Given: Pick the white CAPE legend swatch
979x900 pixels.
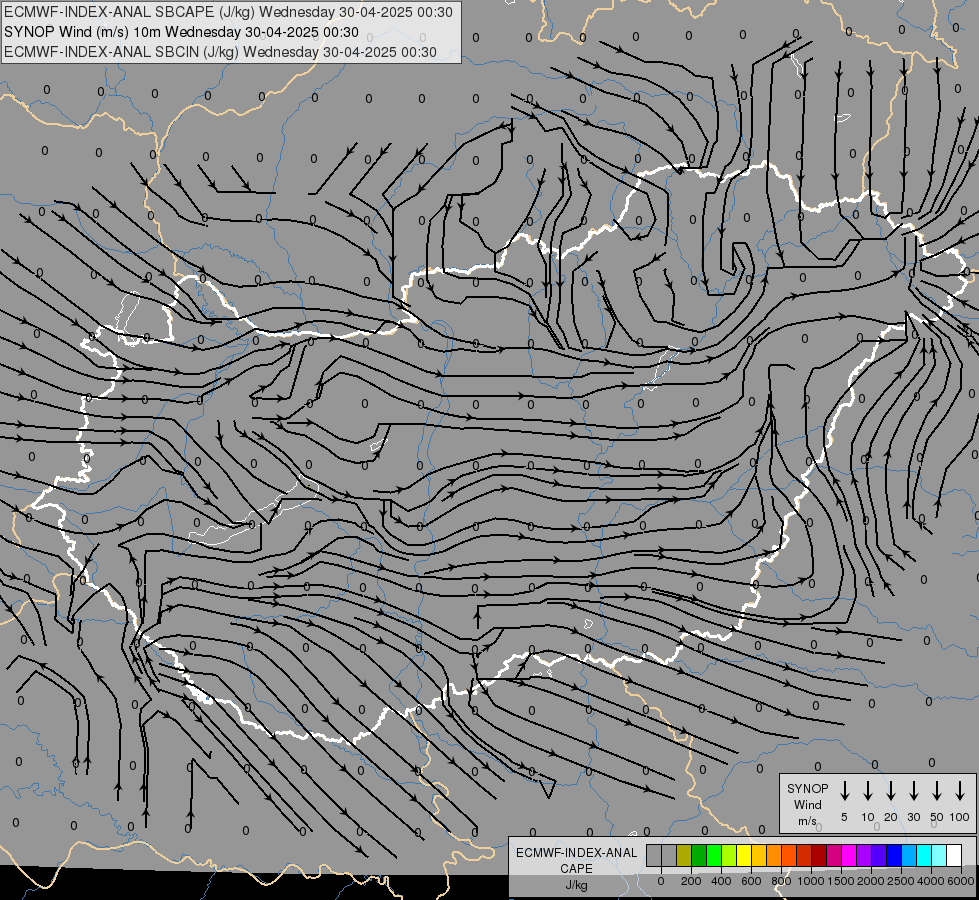Looking at the screenshot, I should tap(953, 855).
